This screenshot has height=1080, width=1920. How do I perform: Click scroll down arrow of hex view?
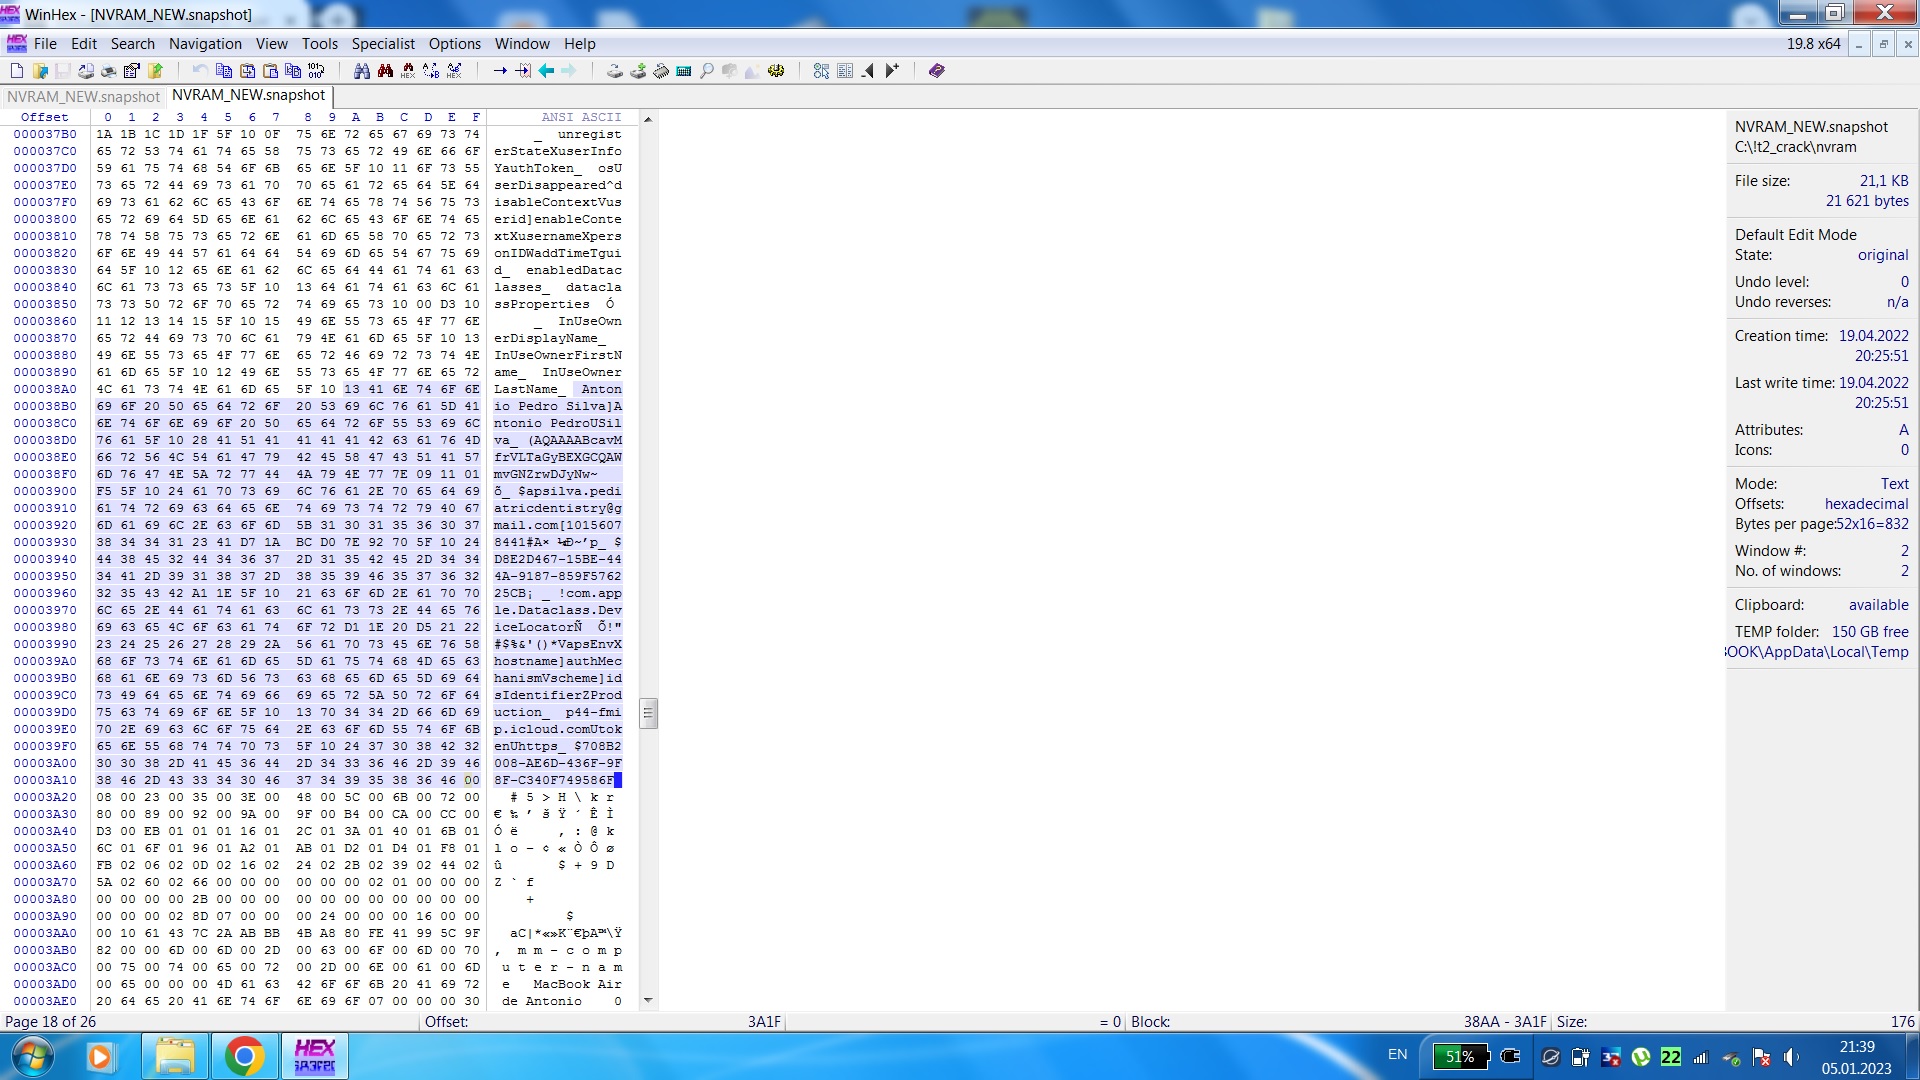[648, 1000]
